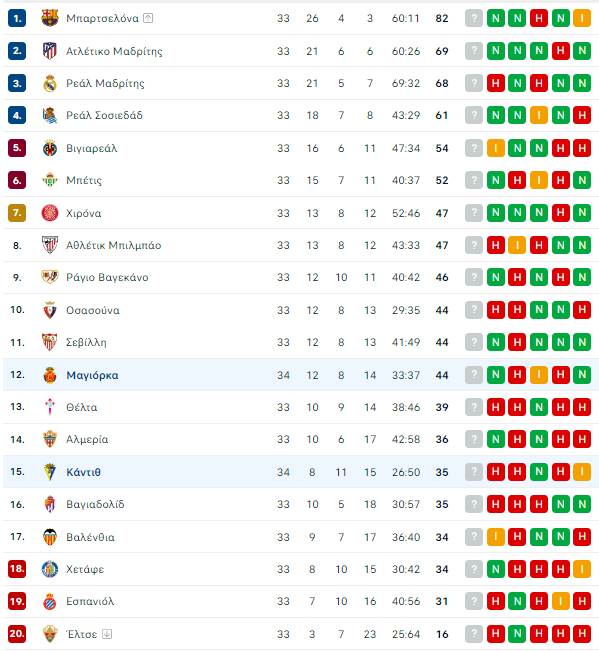Click promotion arrow icon beside Μπαρτσελόνα
The width and height of the screenshot is (599, 651).
point(148,18)
